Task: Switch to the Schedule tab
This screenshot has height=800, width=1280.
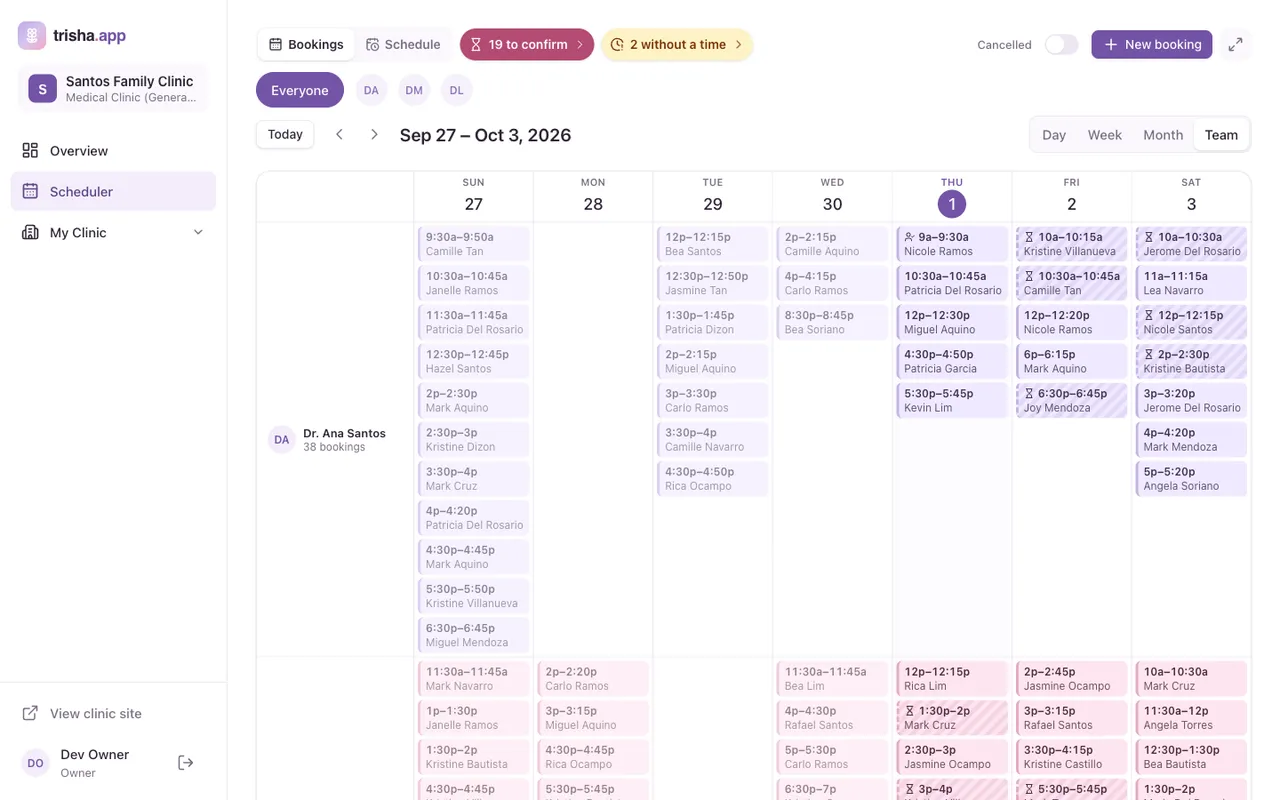Action: pyautogui.click(x=403, y=44)
